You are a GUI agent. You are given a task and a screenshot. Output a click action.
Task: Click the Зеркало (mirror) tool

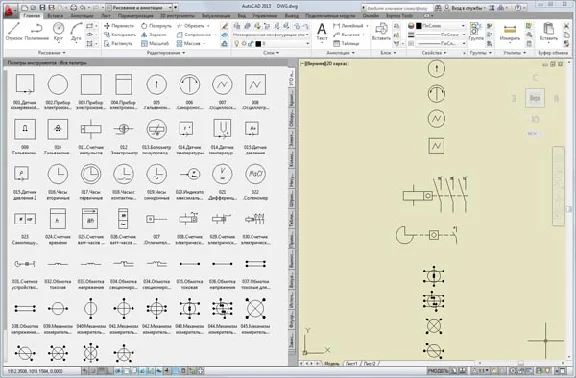click(x=154, y=35)
